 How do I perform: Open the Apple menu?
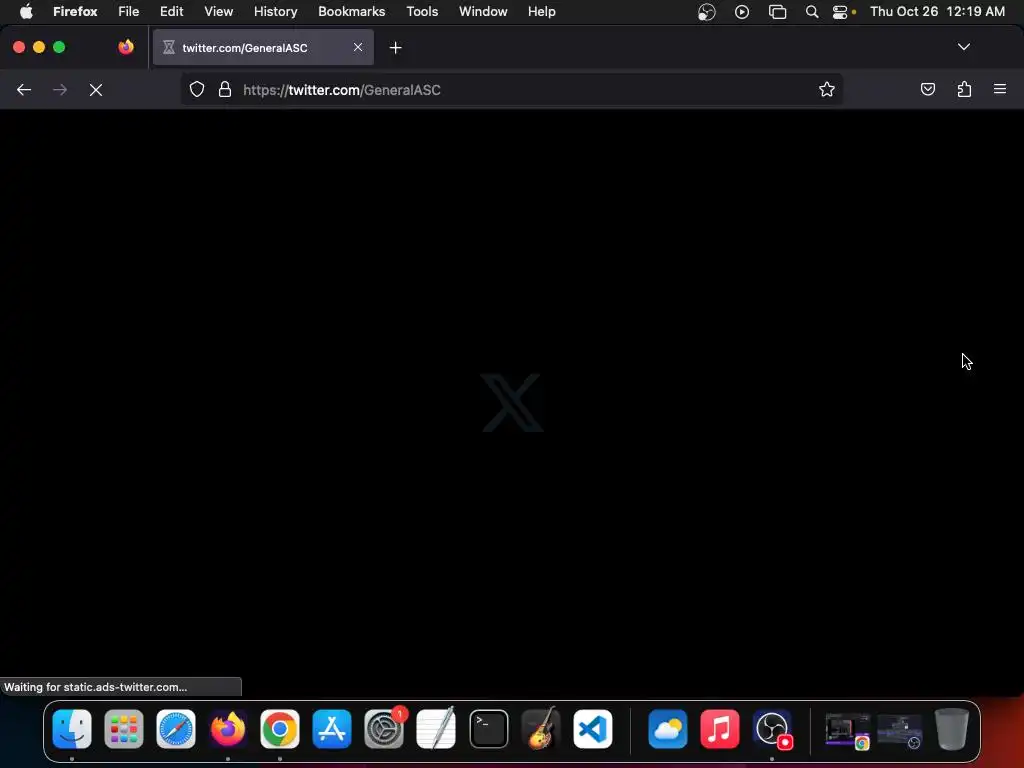click(26, 12)
